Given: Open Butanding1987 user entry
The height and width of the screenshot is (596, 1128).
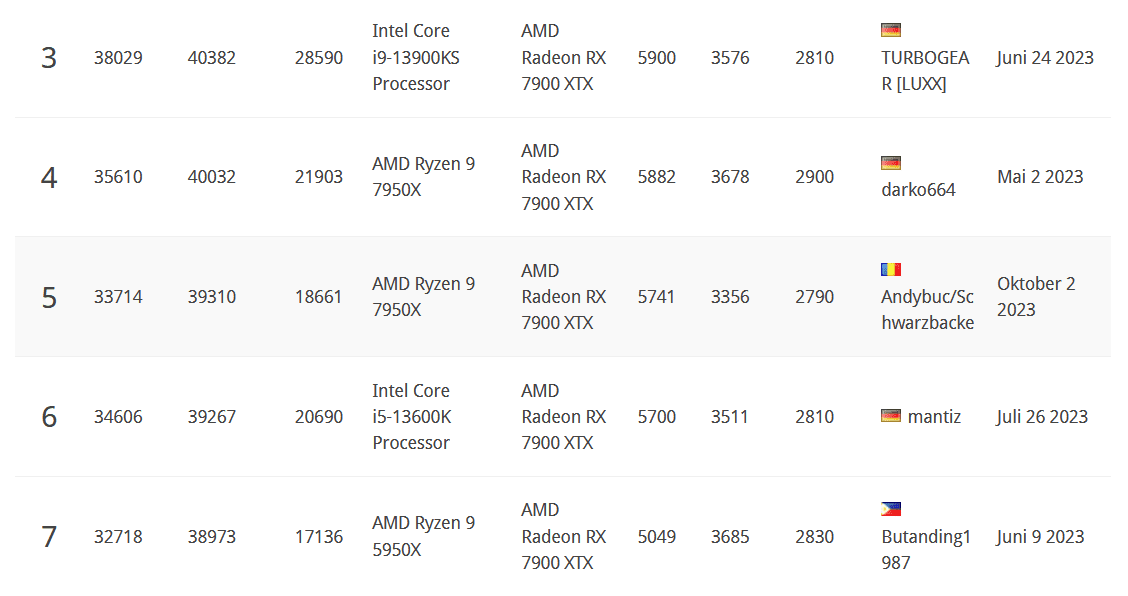Looking at the screenshot, I should [926, 550].
